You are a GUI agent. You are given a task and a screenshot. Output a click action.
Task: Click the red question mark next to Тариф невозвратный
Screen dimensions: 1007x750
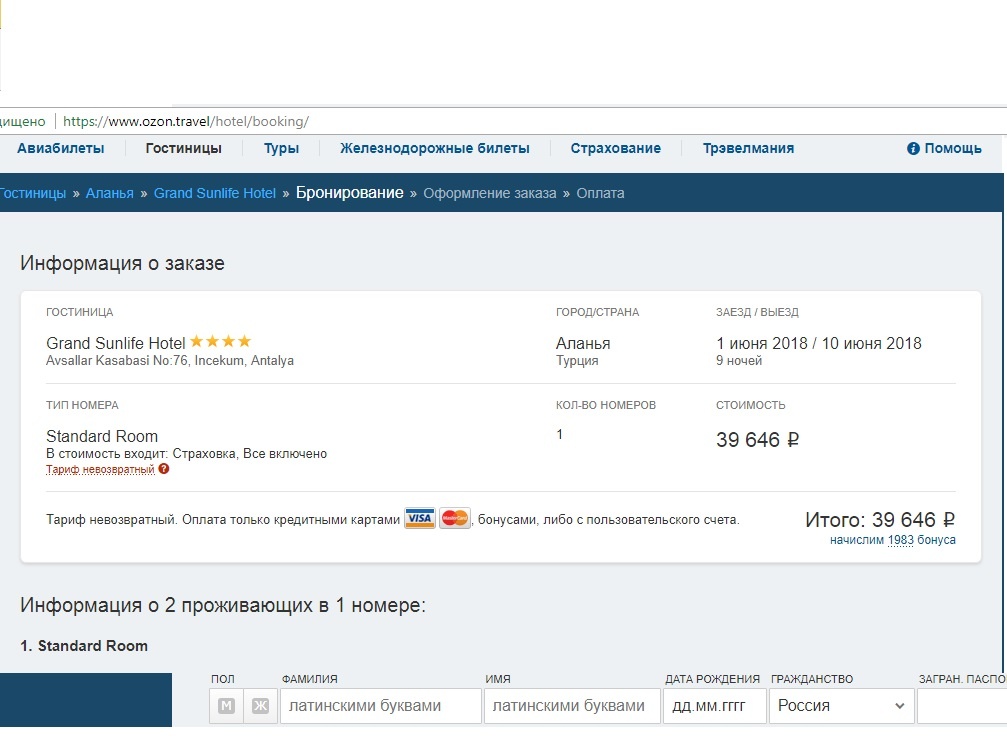tap(164, 469)
